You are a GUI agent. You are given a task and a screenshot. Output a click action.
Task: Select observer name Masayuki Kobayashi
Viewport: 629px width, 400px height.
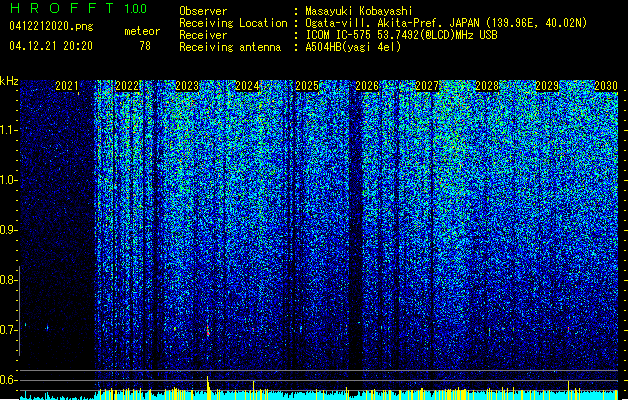click(359, 11)
